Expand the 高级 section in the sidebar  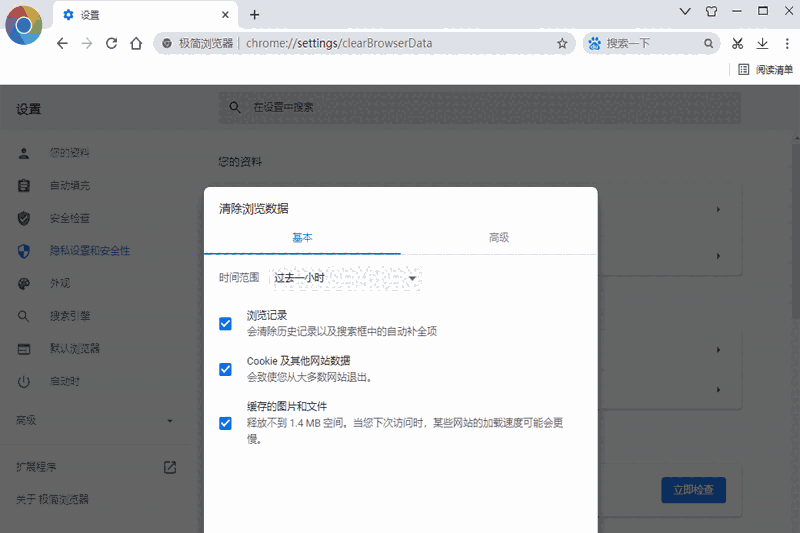(x=94, y=421)
